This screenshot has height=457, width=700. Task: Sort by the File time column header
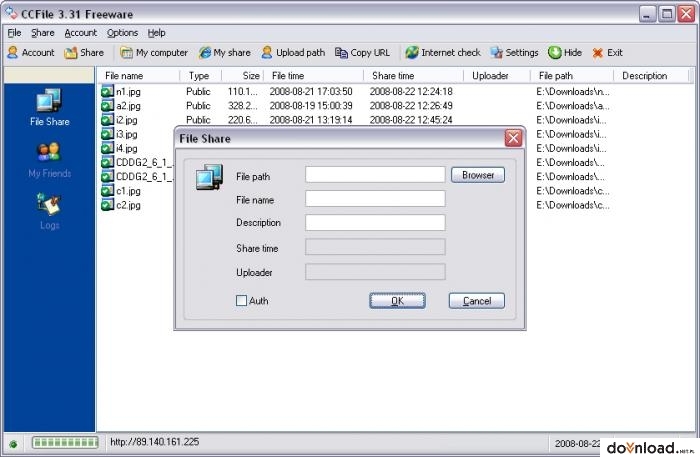coord(313,76)
